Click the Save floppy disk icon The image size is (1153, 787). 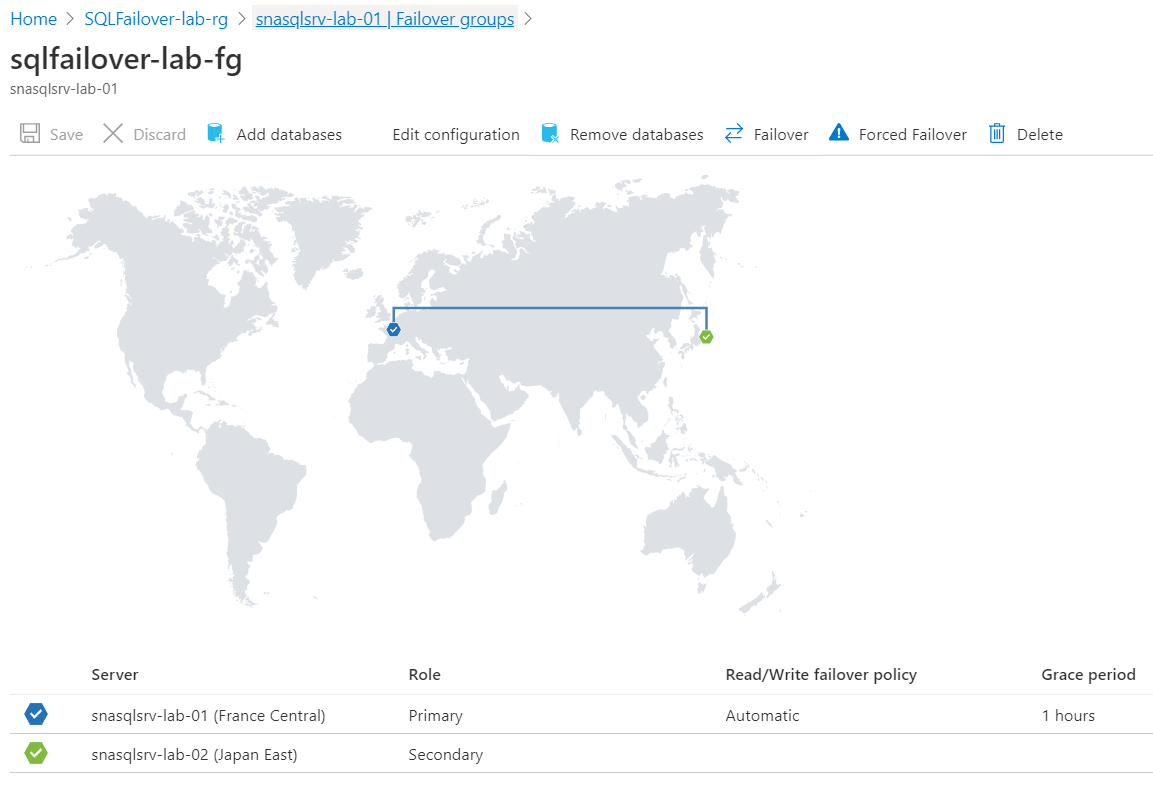[30, 133]
